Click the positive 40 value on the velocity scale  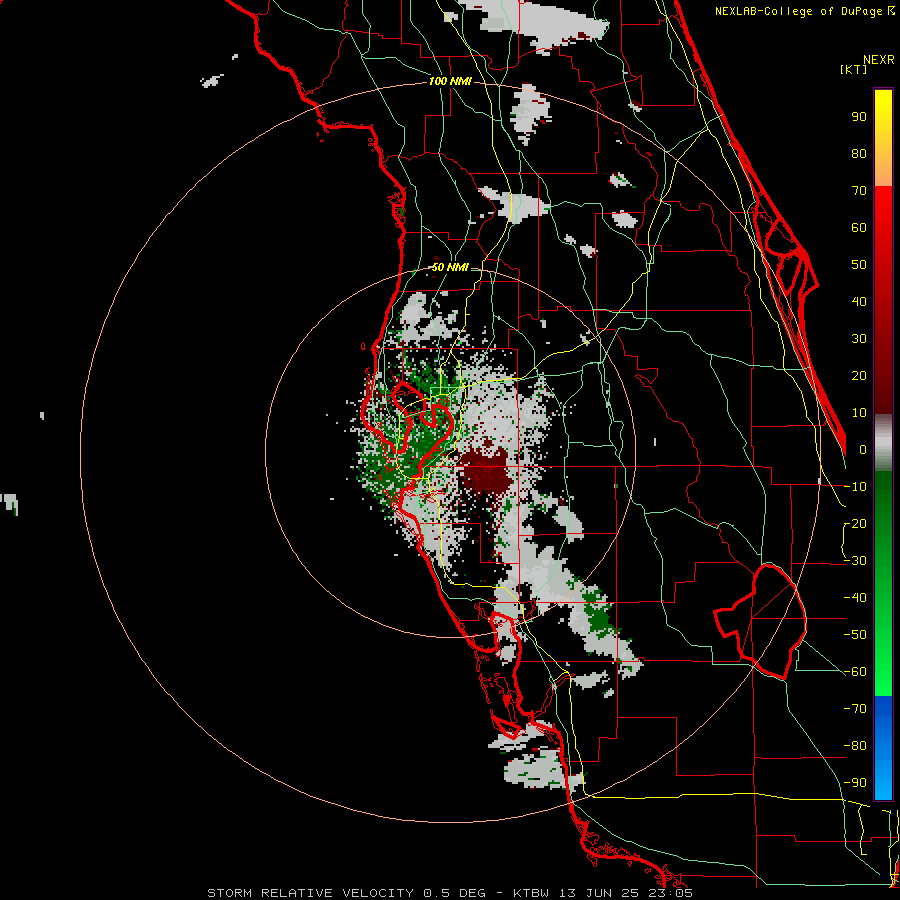[x=859, y=302]
